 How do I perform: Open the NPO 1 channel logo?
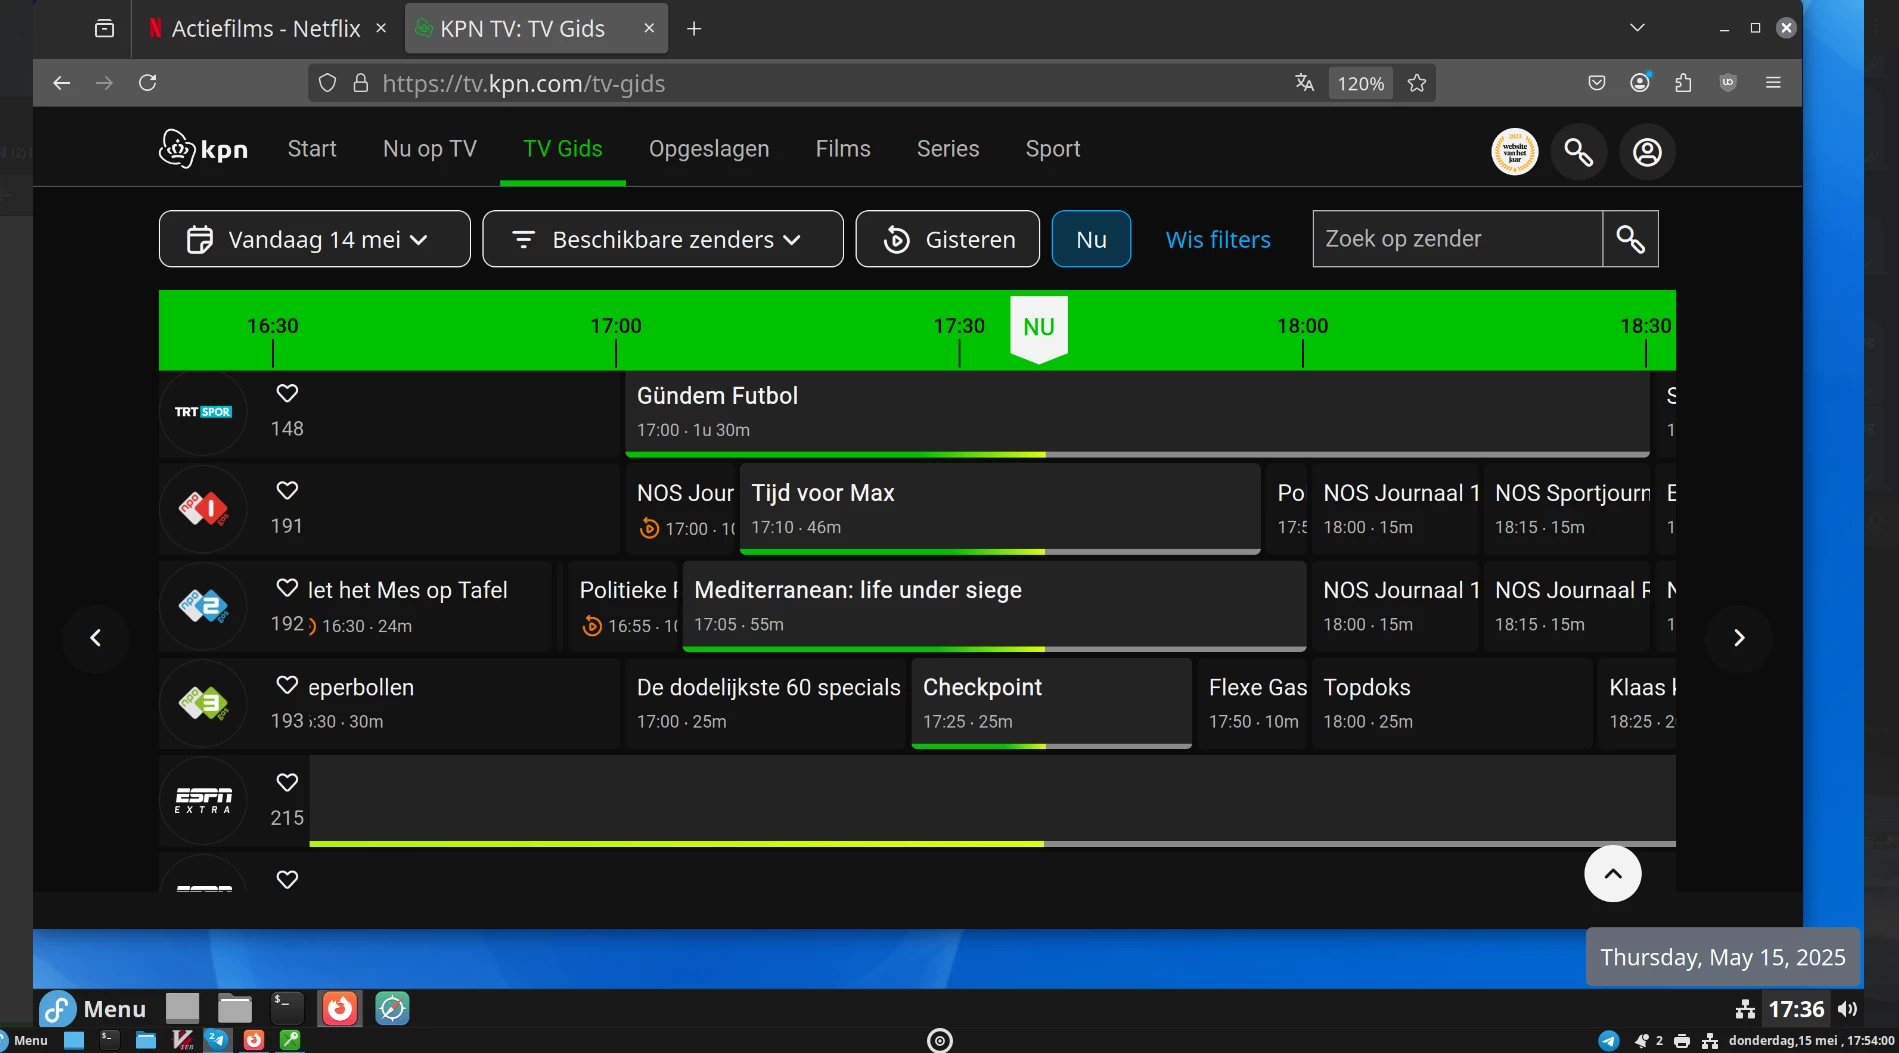click(x=203, y=509)
